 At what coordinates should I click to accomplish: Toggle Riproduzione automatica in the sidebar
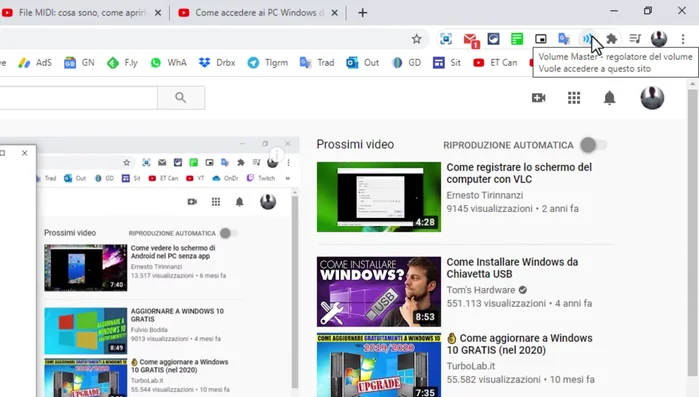tap(593, 145)
